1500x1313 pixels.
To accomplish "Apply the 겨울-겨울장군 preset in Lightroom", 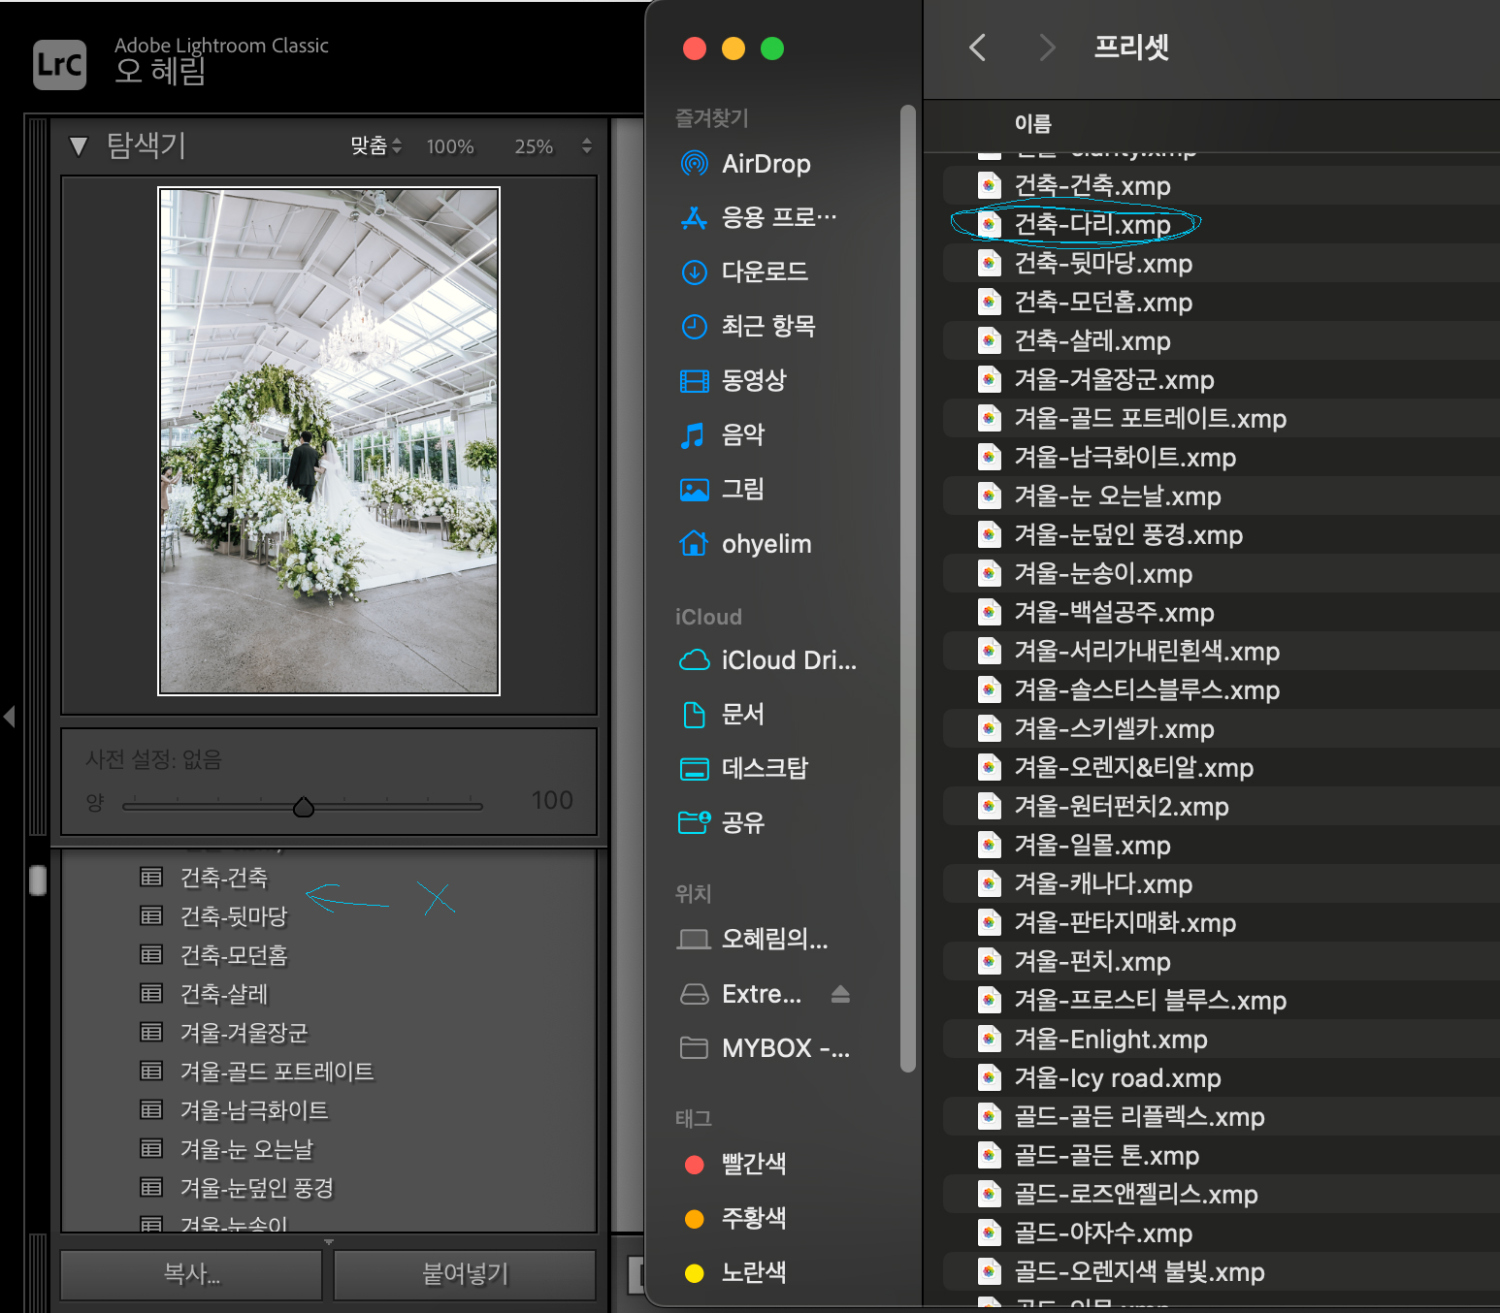I will pos(244,1032).
